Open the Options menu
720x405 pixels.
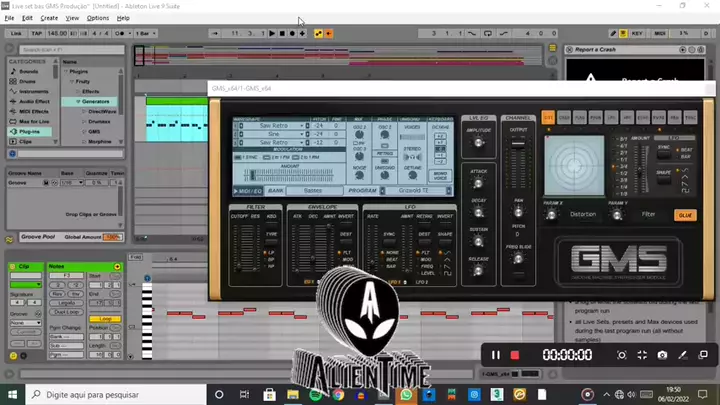tap(98, 18)
